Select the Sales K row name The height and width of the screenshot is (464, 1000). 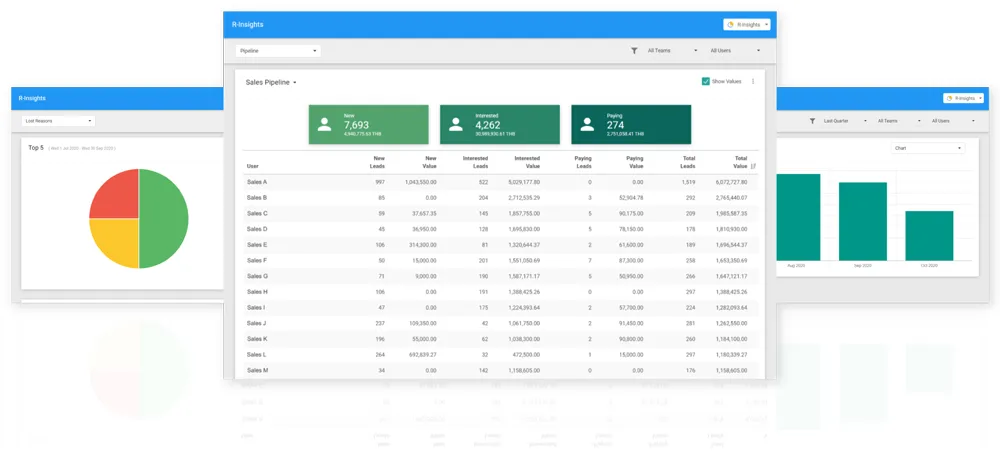coord(257,339)
